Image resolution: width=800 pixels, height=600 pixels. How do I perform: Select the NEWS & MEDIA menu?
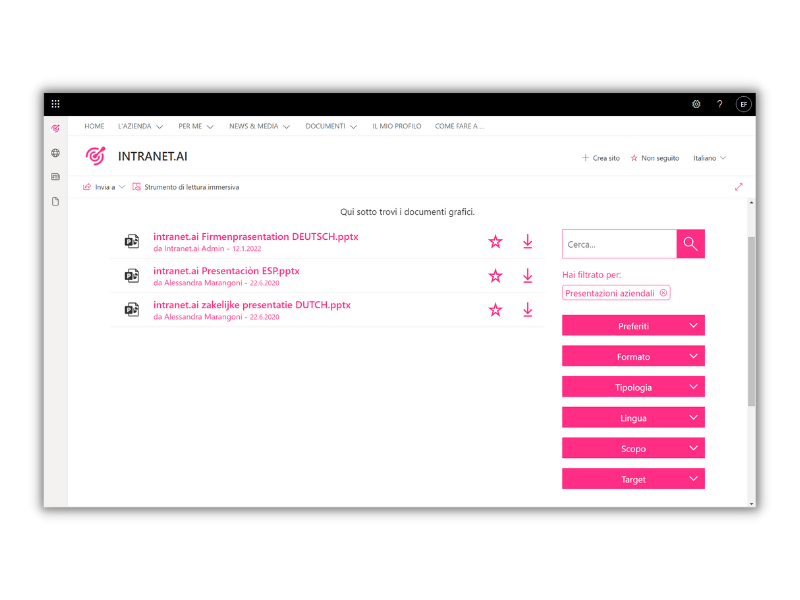pos(255,126)
